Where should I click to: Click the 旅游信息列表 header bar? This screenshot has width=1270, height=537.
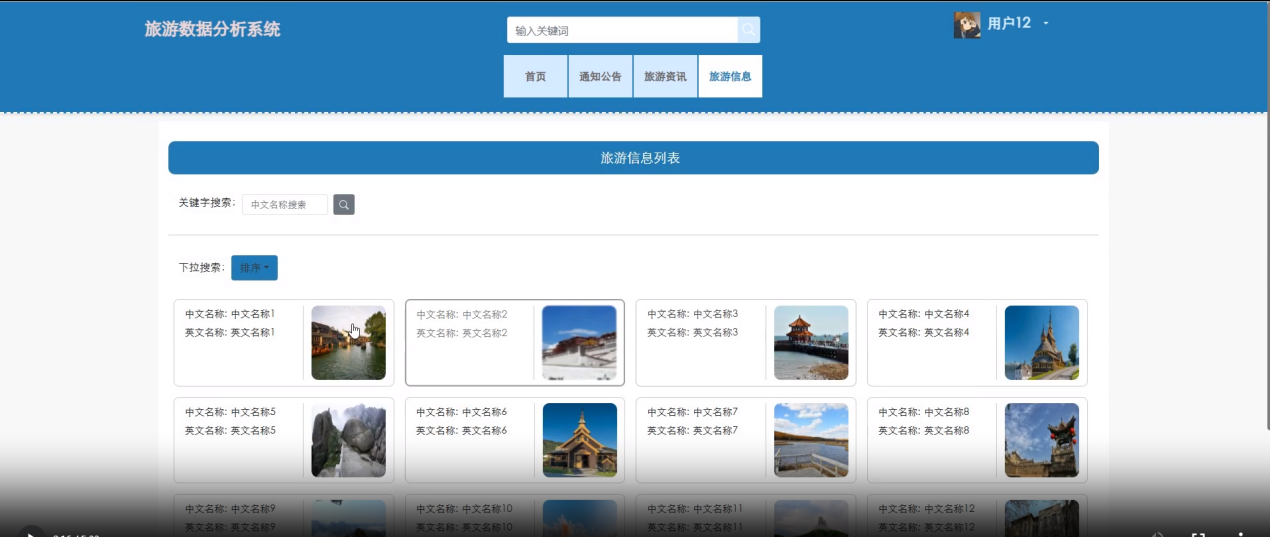633,158
